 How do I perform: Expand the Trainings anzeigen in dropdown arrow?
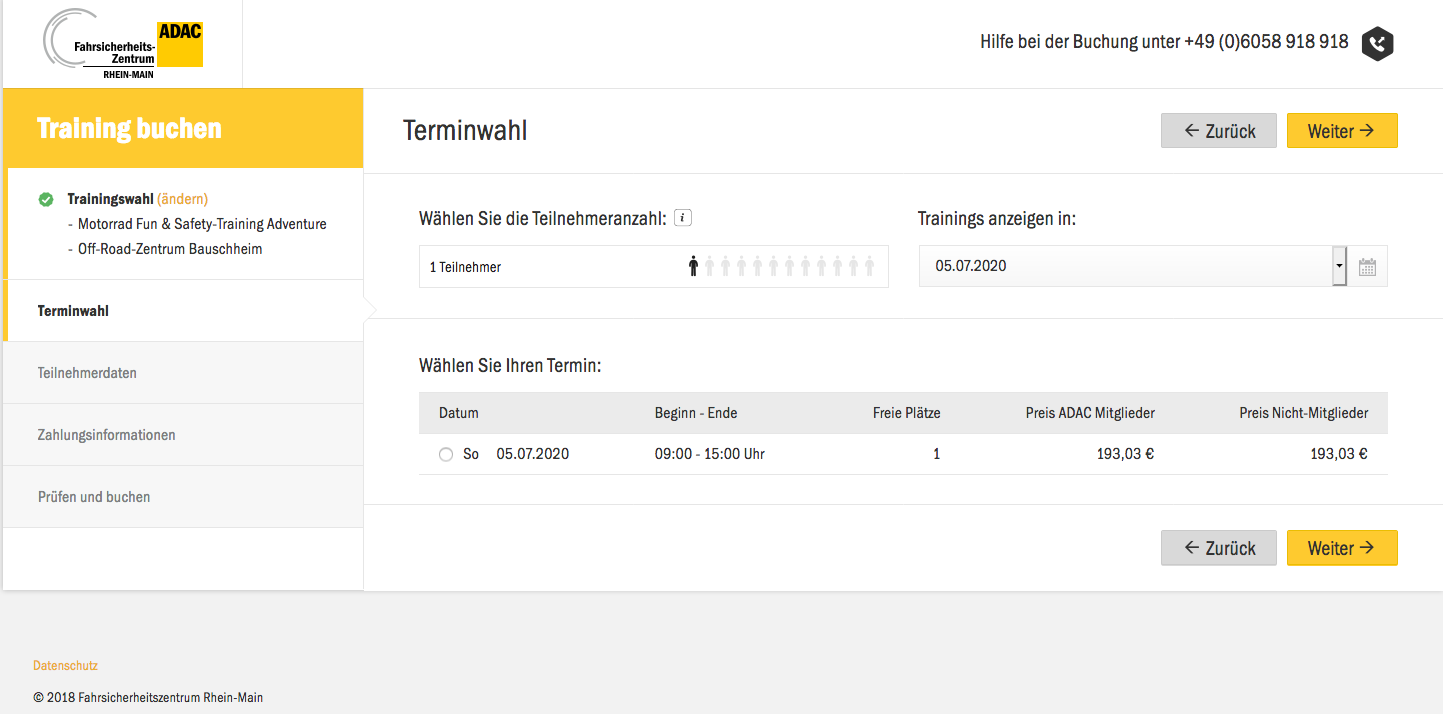tap(1339, 267)
